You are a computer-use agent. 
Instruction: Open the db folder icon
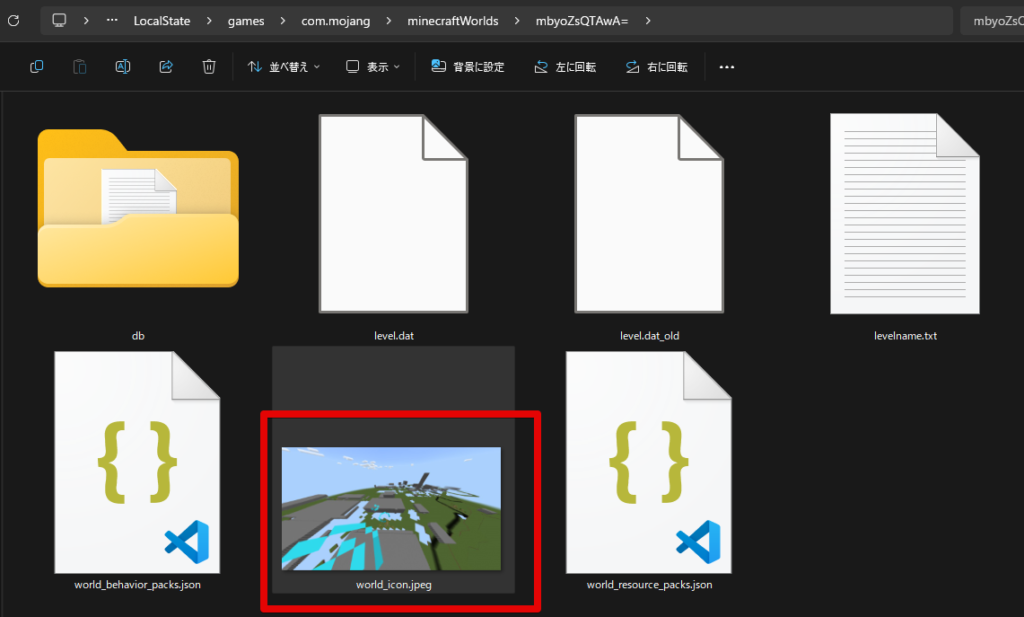click(138, 208)
